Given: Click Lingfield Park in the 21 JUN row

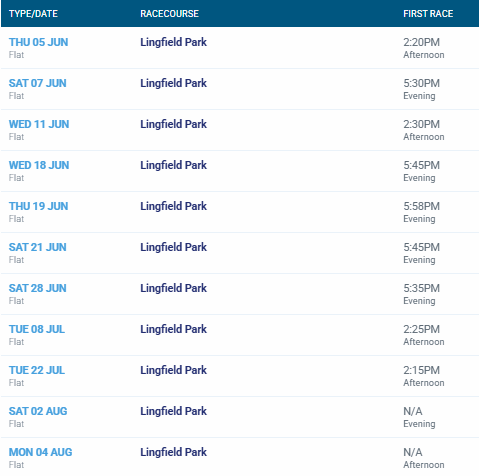Looking at the screenshot, I should point(173,247).
